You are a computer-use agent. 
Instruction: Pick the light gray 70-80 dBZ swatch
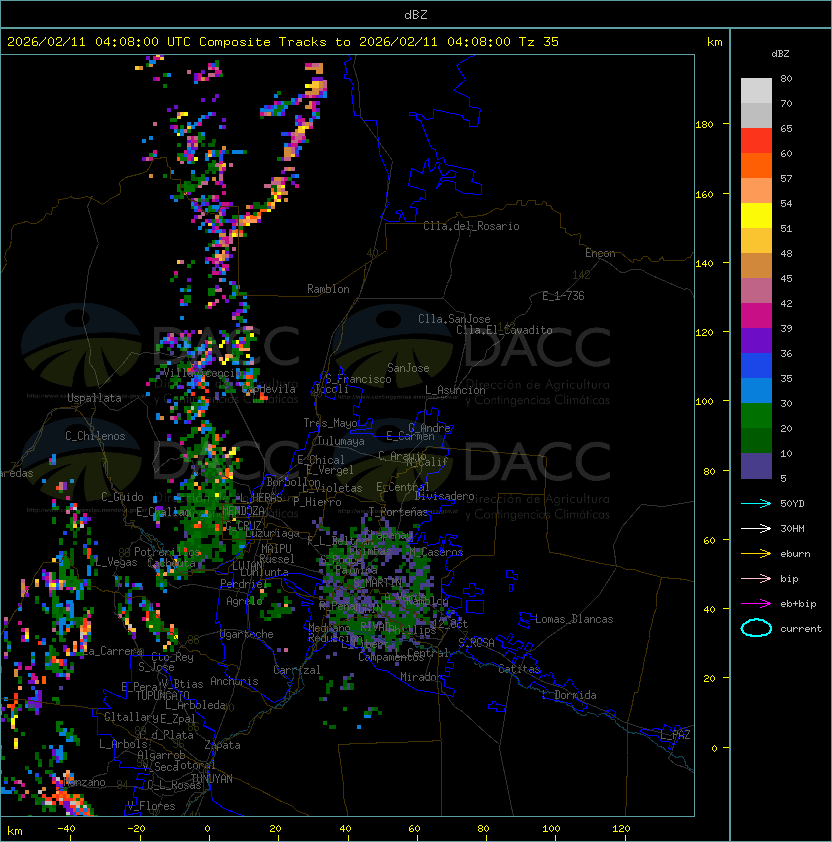pos(756,91)
